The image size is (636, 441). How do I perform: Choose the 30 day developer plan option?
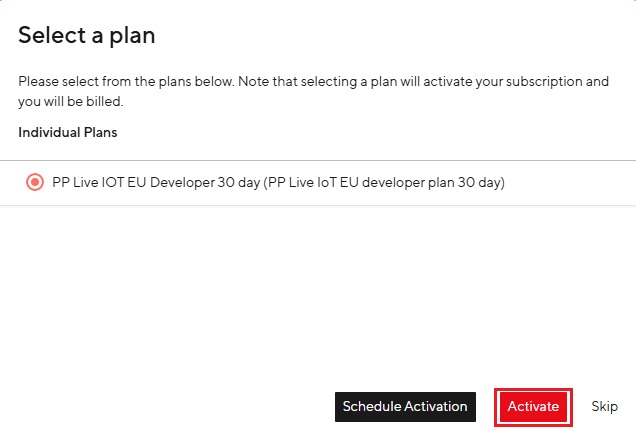pos(35,183)
